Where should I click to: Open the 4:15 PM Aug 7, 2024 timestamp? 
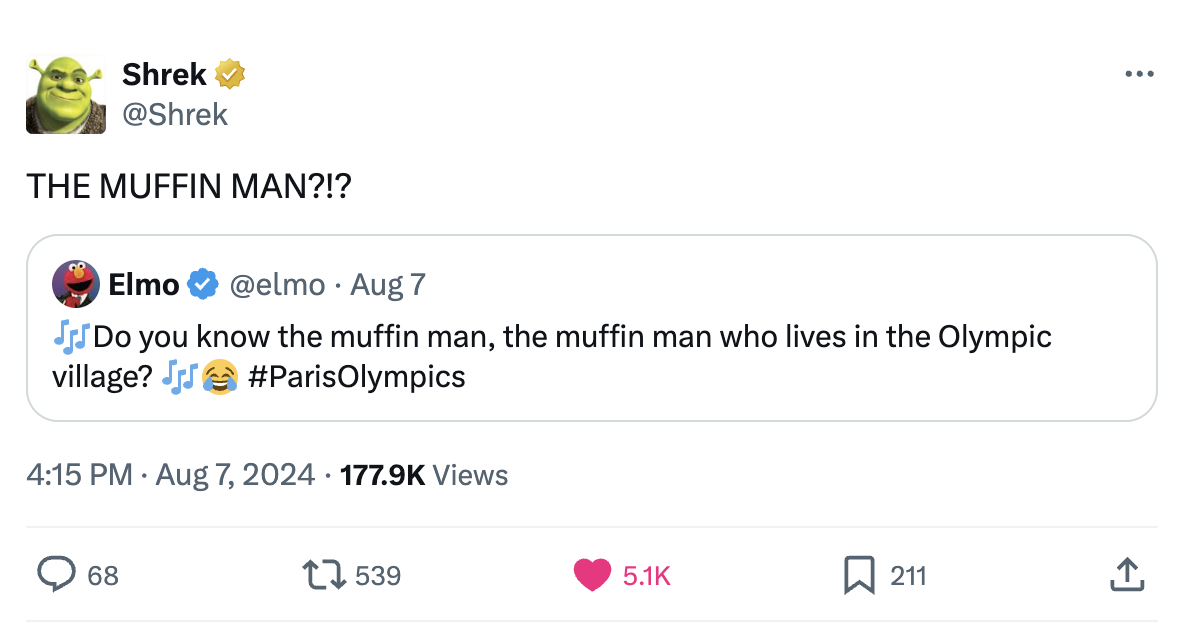[170, 475]
